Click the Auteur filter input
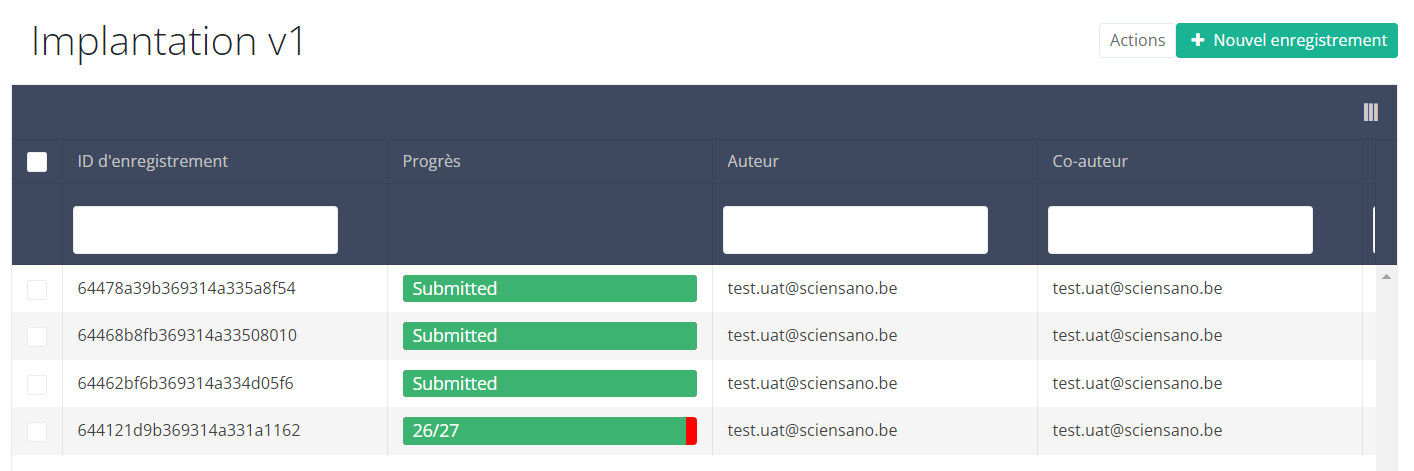The image size is (1414, 471). 855,230
